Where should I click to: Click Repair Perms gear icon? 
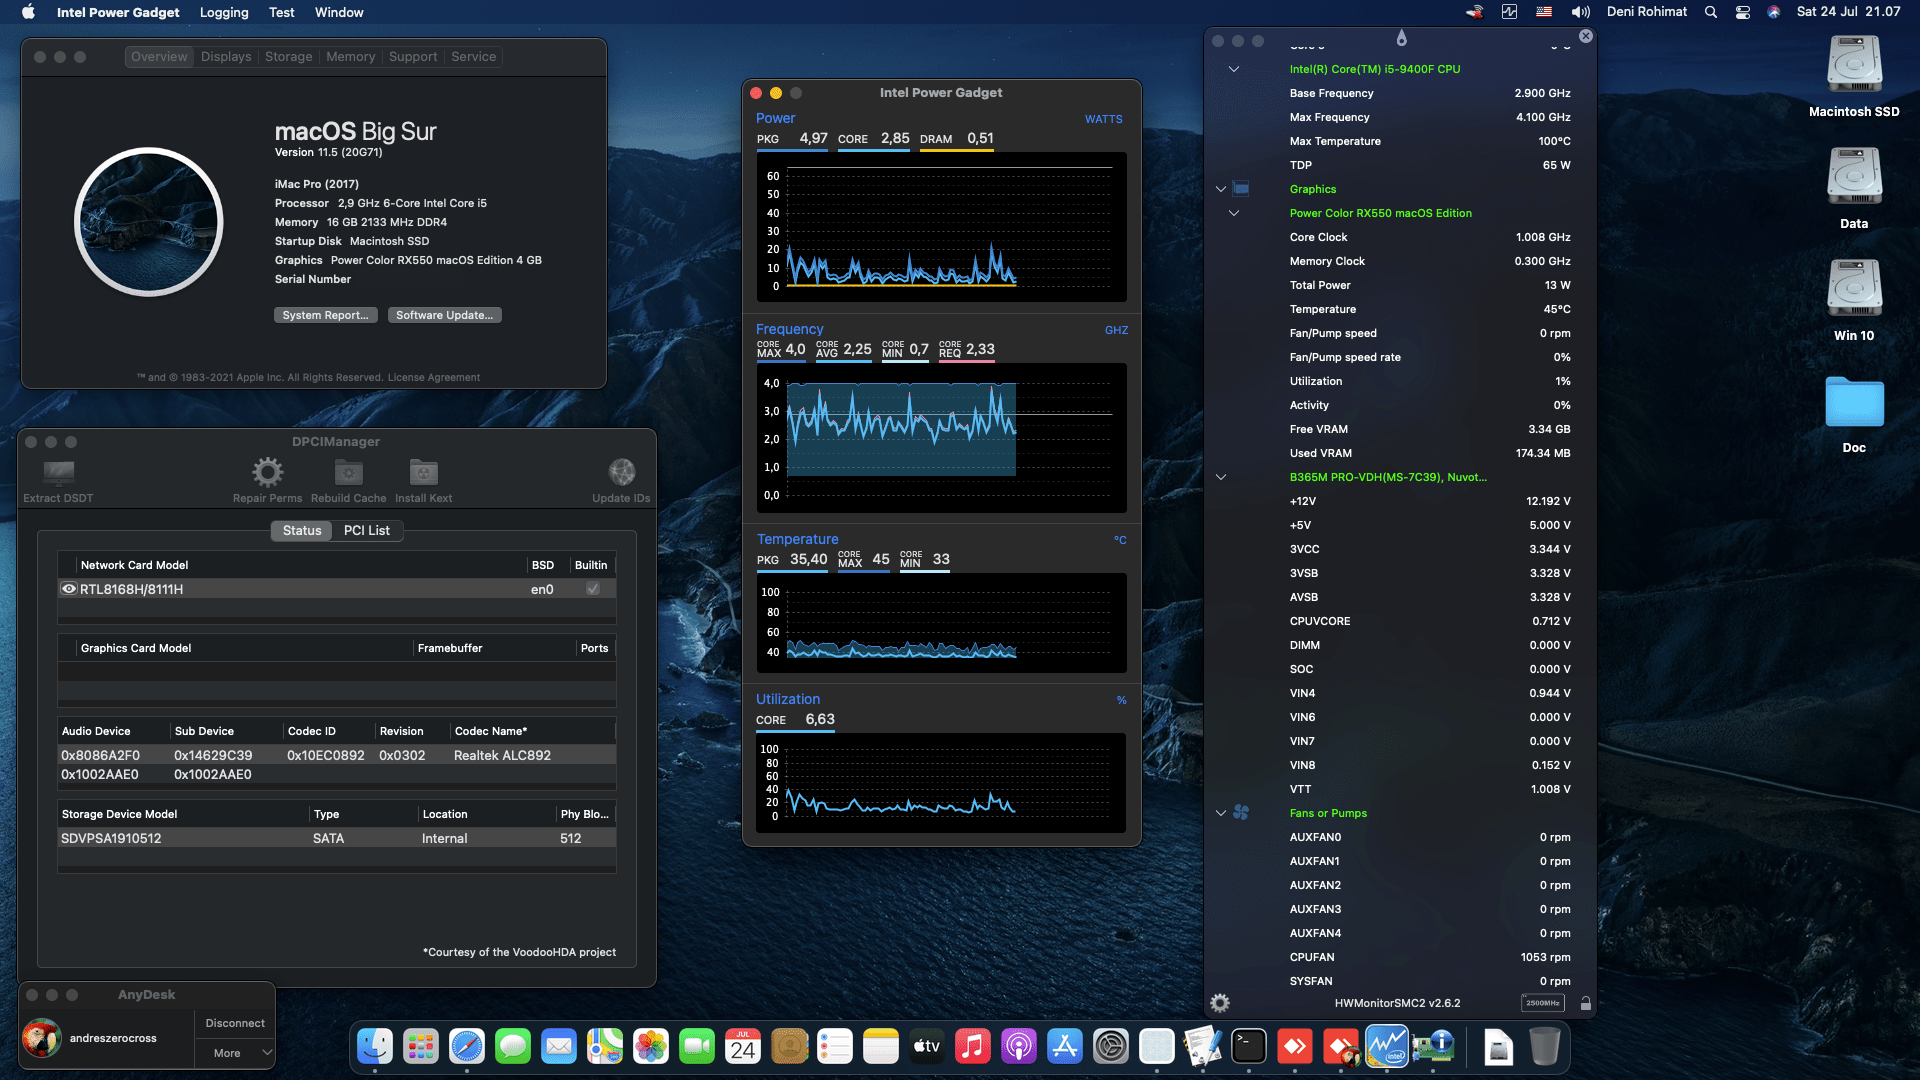[267, 472]
